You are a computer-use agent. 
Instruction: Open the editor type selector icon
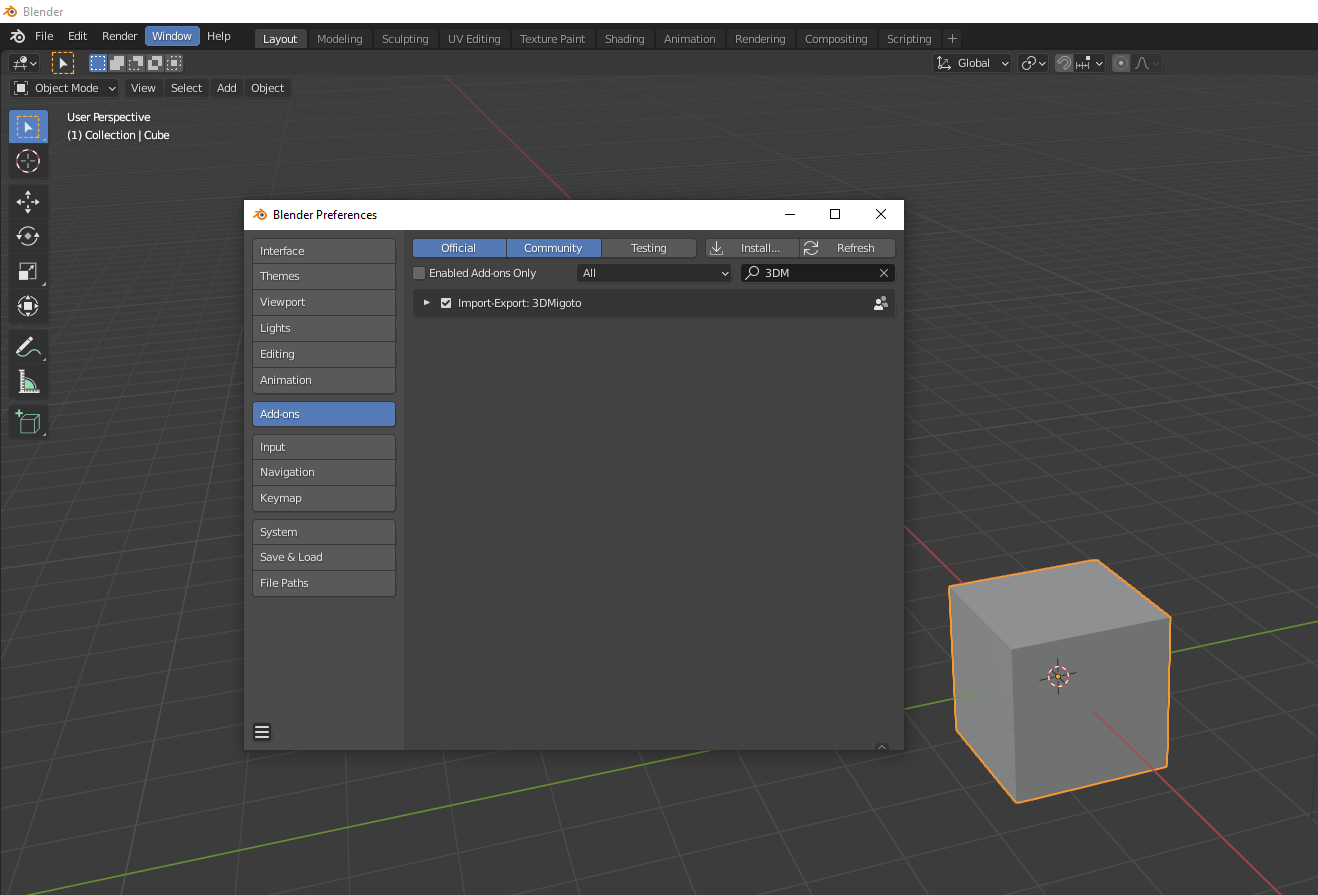click(x=24, y=63)
